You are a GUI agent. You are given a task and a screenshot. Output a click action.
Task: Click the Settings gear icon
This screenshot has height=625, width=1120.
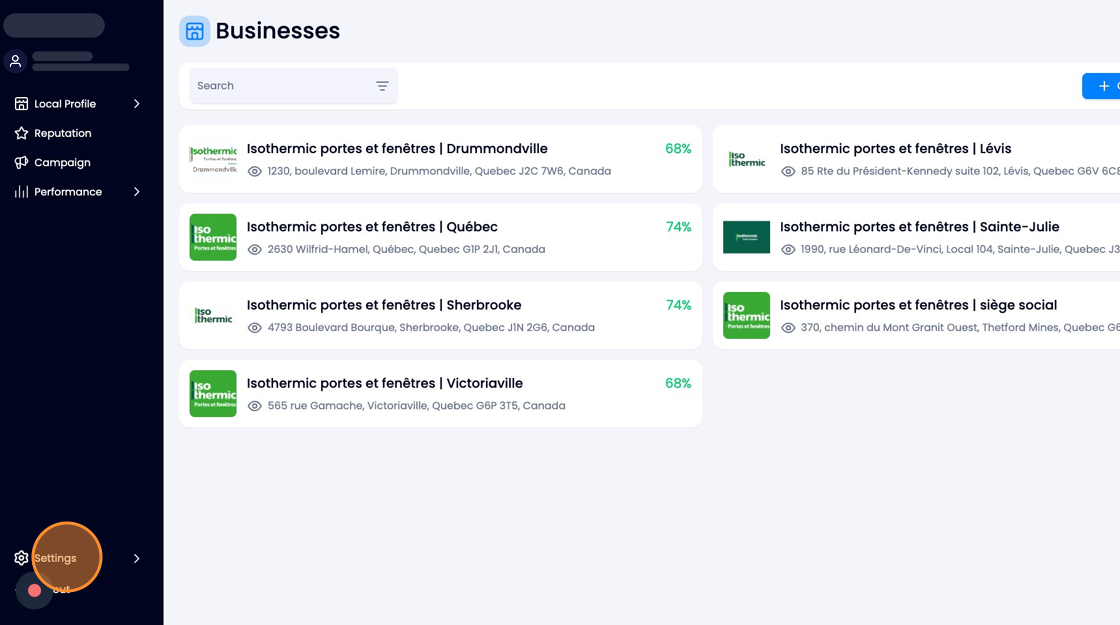click(x=21, y=558)
